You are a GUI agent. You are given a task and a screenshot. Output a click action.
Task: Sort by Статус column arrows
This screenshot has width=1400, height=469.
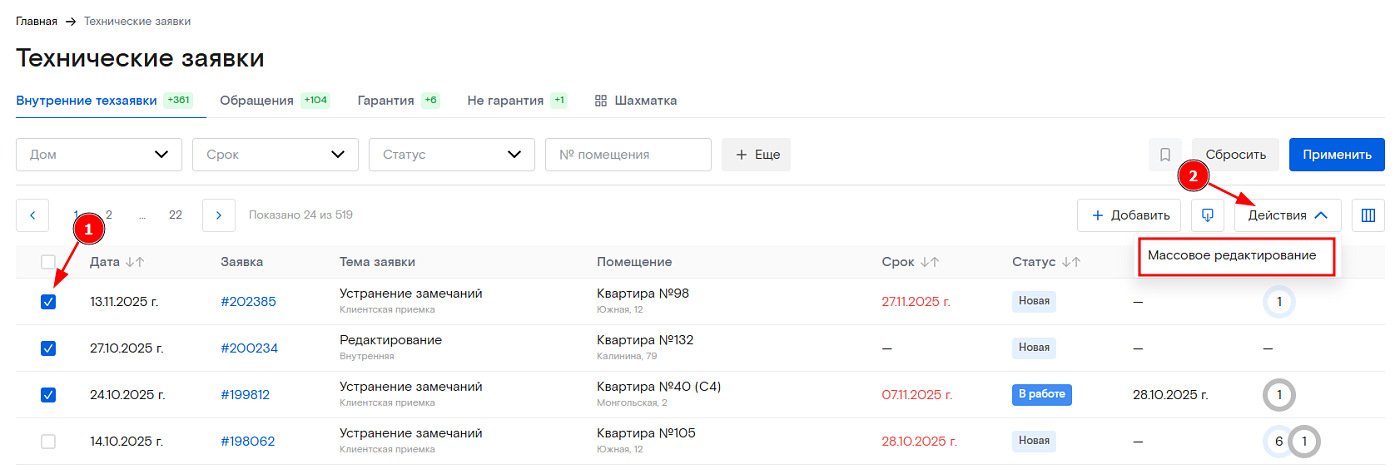pos(1071,262)
